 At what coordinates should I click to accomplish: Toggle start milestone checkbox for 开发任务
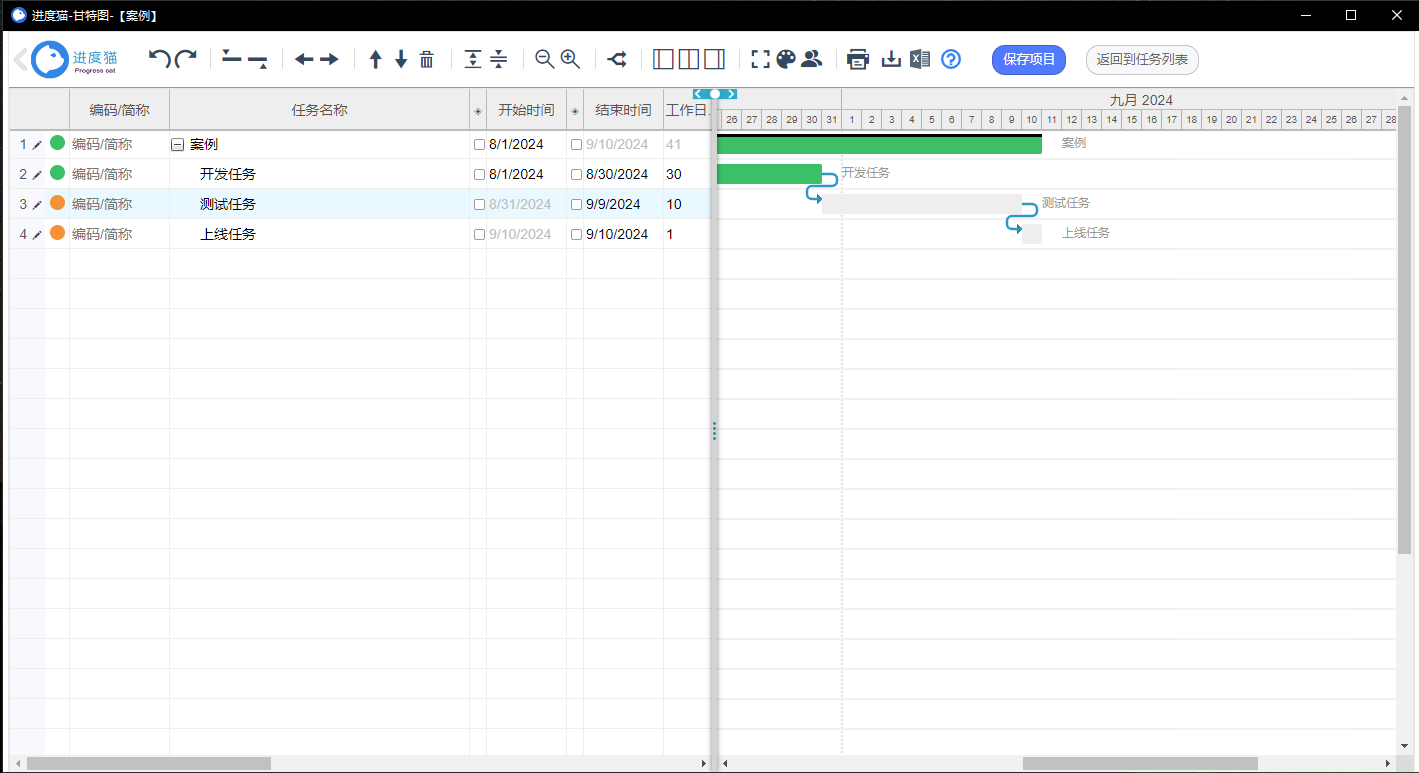coord(479,175)
